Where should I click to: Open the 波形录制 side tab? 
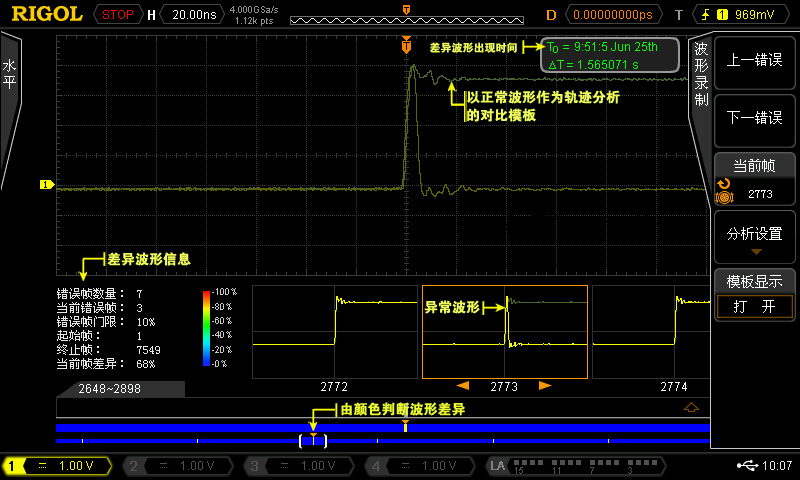click(701, 75)
